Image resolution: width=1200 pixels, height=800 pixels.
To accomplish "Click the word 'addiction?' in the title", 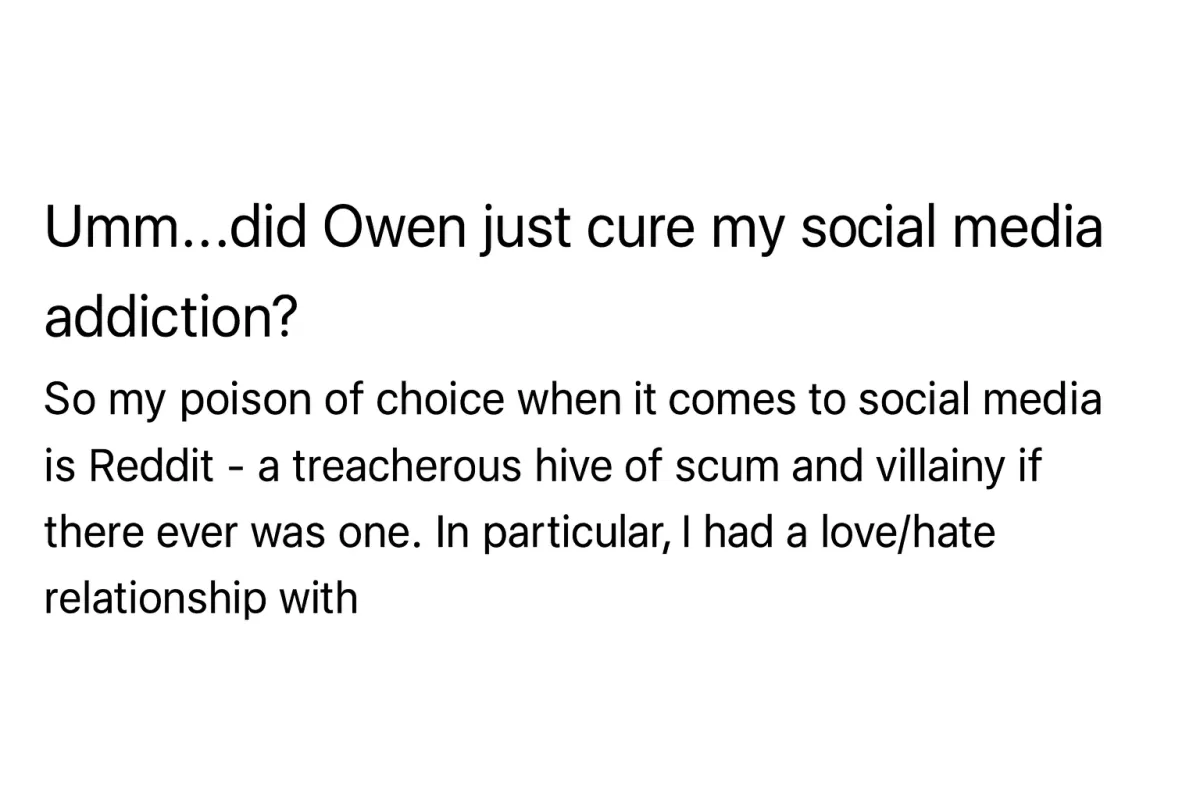I will [x=170, y=317].
